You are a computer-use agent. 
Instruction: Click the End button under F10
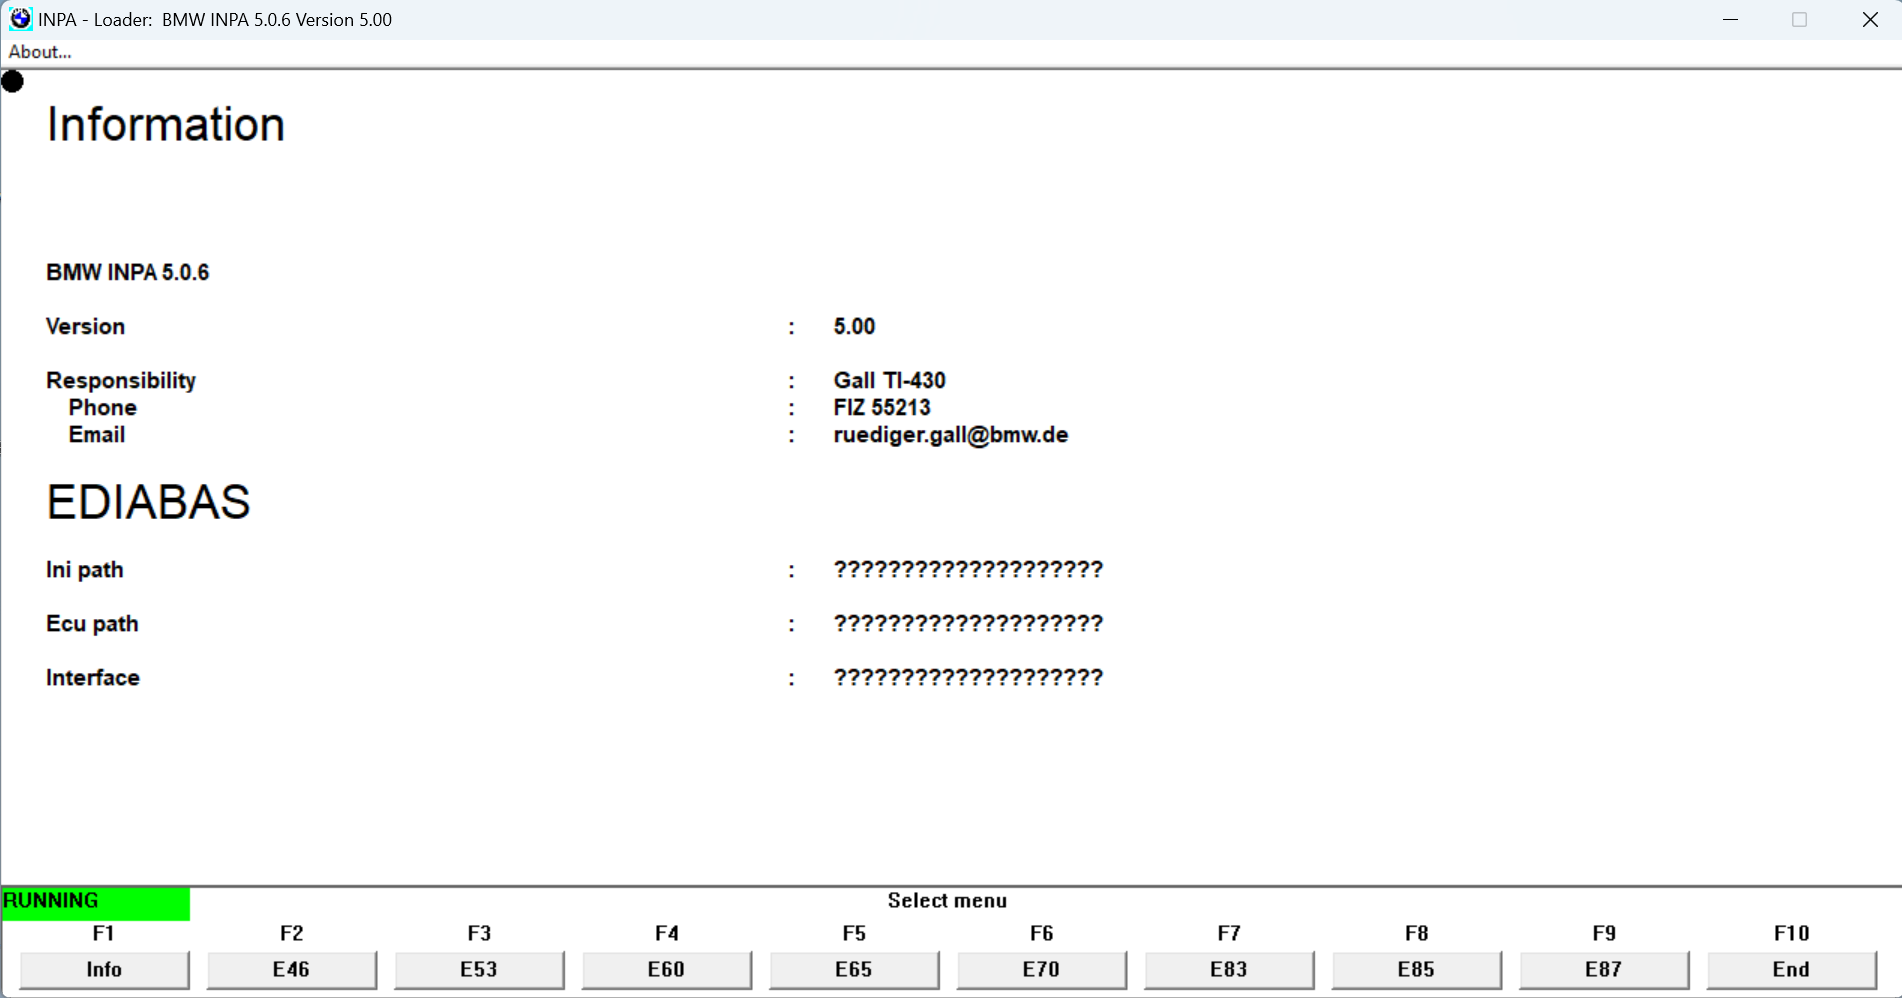(x=1791, y=969)
